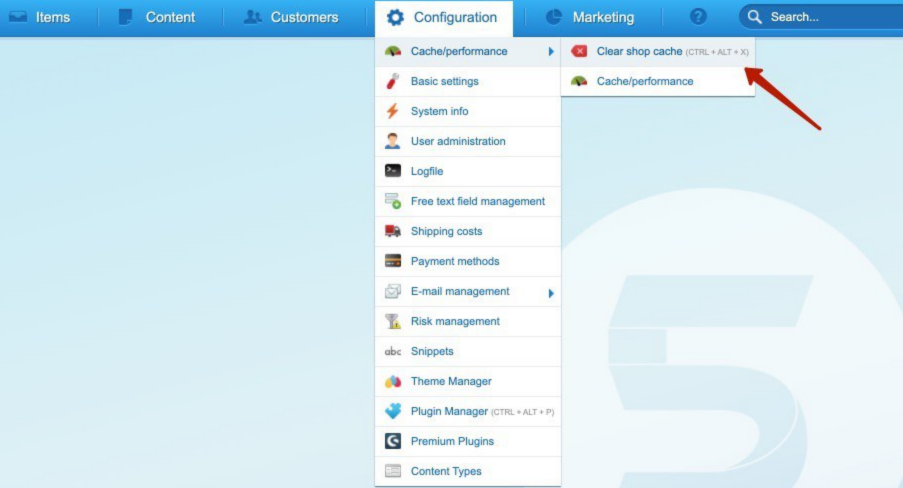Click the red Clear shop cache icon

point(579,51)
